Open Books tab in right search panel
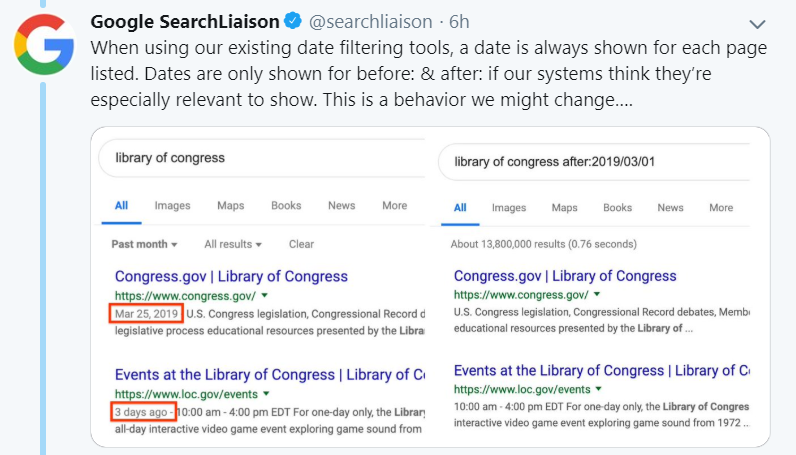This screenshot has height=455, width=796. 617,208
